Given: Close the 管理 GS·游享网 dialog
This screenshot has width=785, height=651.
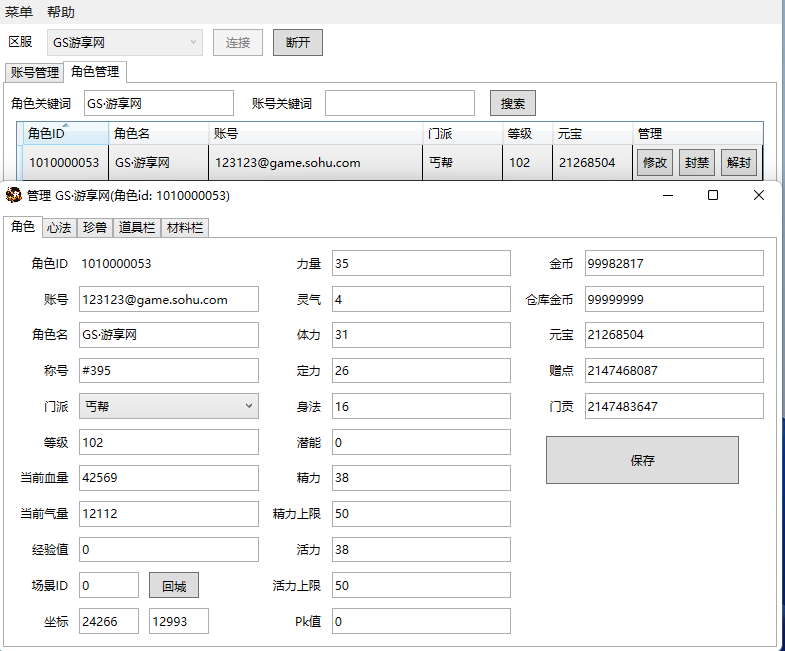Looking at the screenshot, I should [759, 196].
